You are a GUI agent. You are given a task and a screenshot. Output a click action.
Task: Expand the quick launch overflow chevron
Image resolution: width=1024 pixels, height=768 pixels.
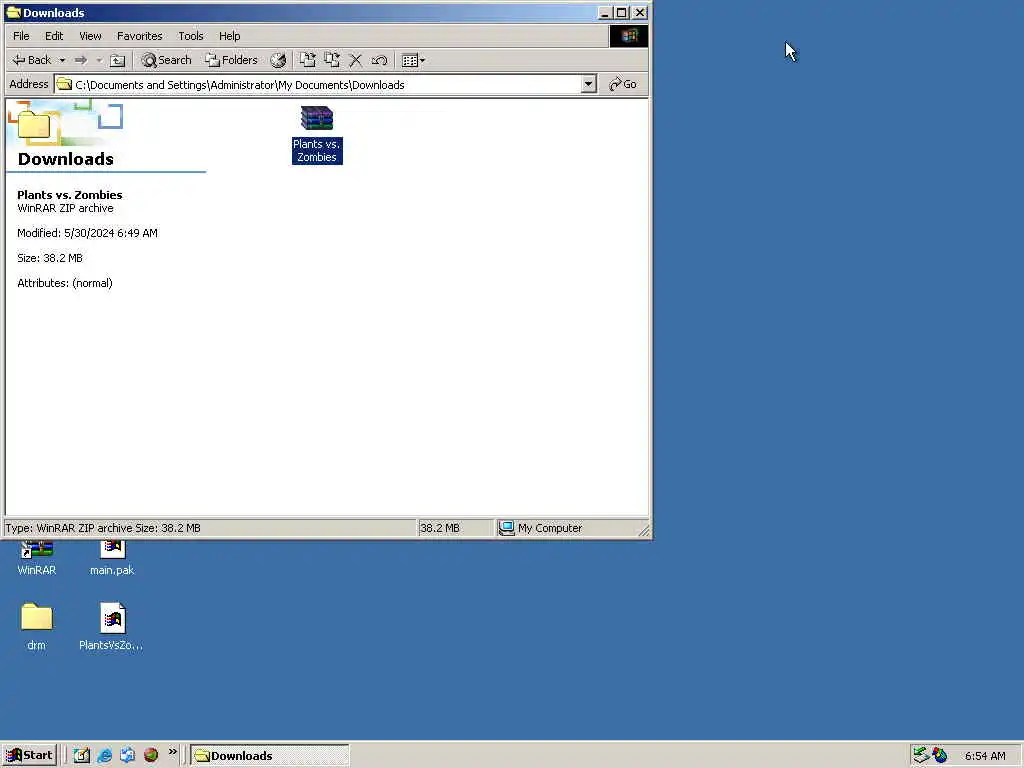coord(172,752)
